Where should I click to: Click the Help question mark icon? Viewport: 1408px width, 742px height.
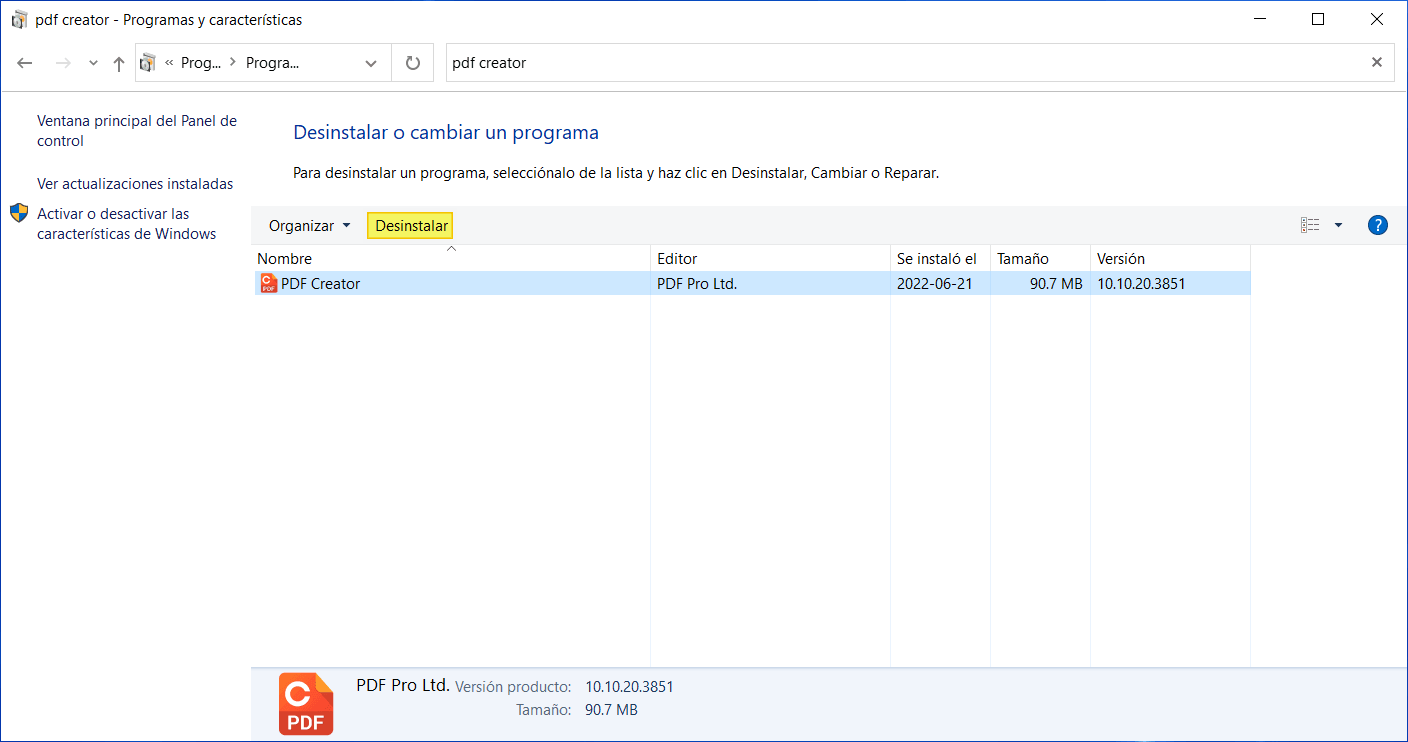[1377, 225]
